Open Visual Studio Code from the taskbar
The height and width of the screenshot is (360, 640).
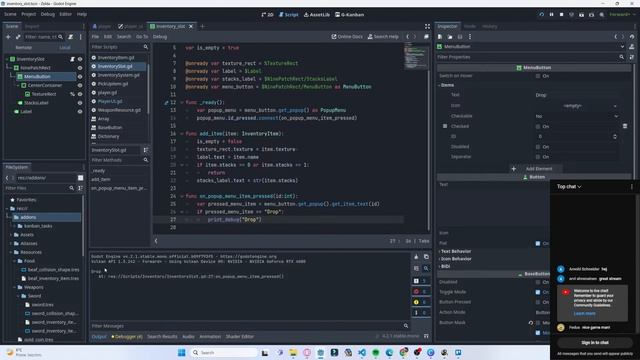(x=362, y=353)
